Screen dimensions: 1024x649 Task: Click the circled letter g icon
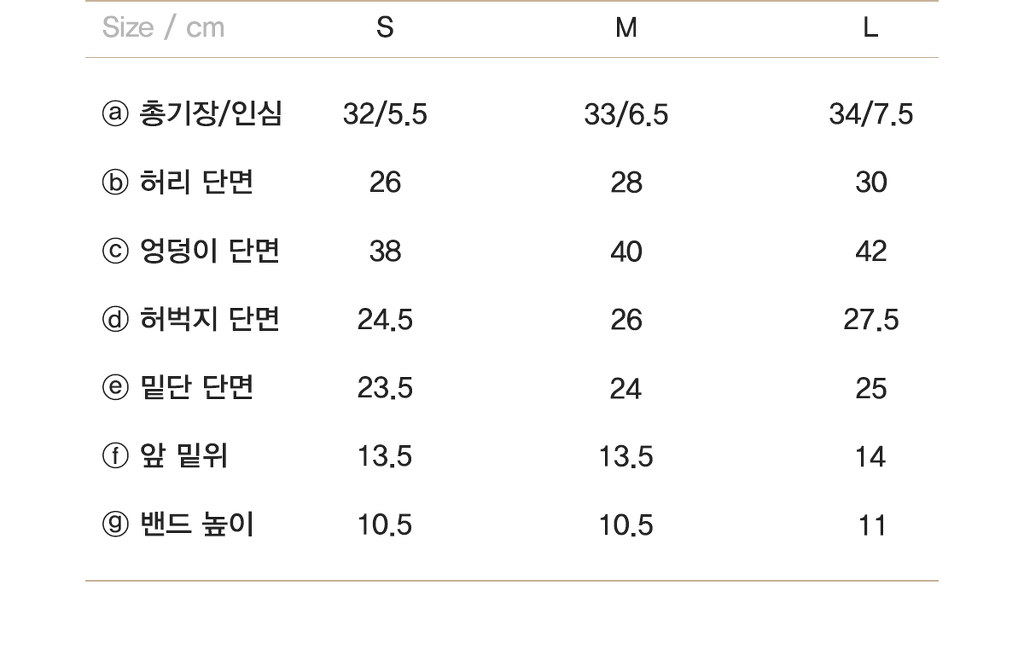tap(115, 524)
